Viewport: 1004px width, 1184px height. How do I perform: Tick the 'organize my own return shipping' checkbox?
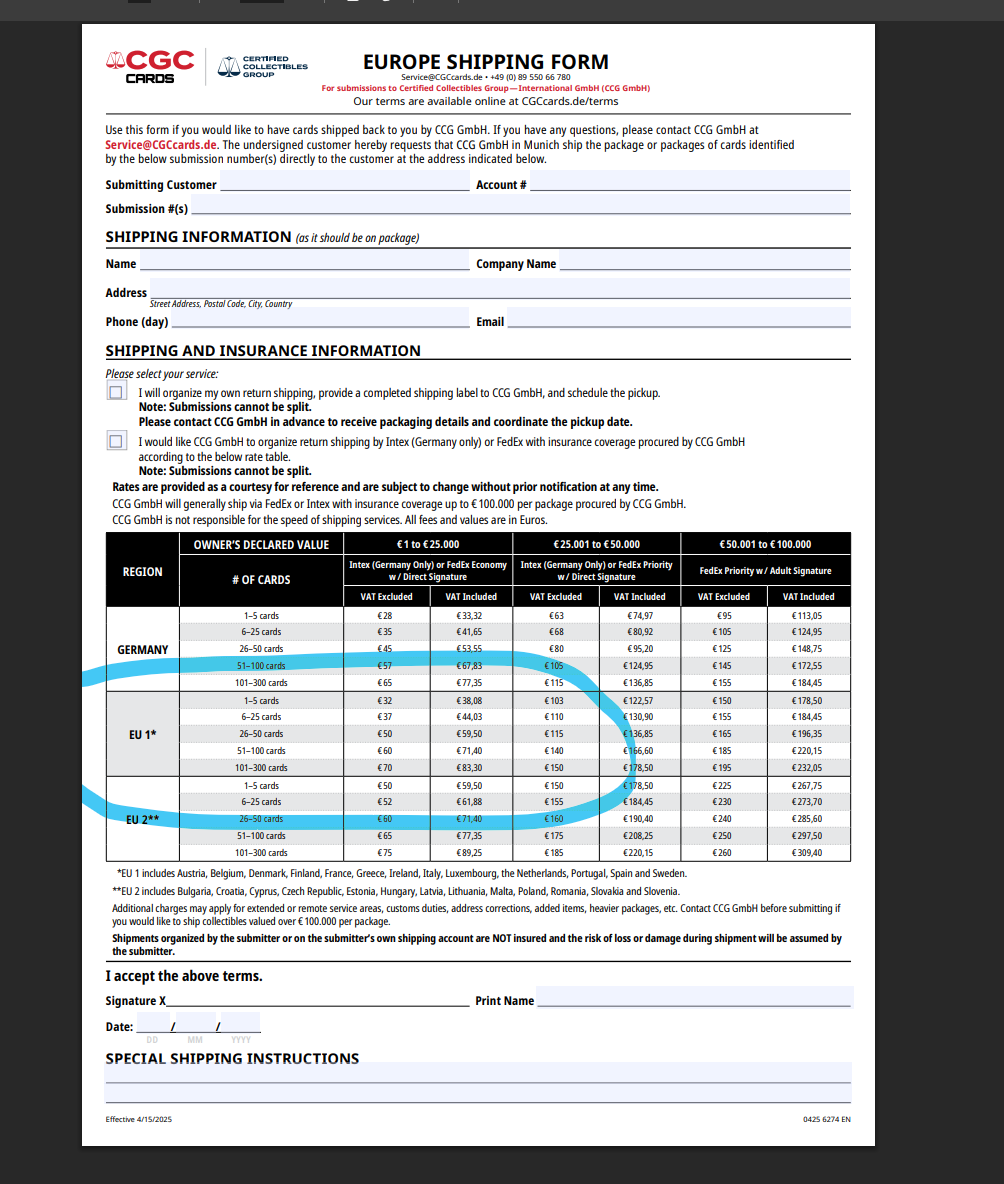coord(116,392)
